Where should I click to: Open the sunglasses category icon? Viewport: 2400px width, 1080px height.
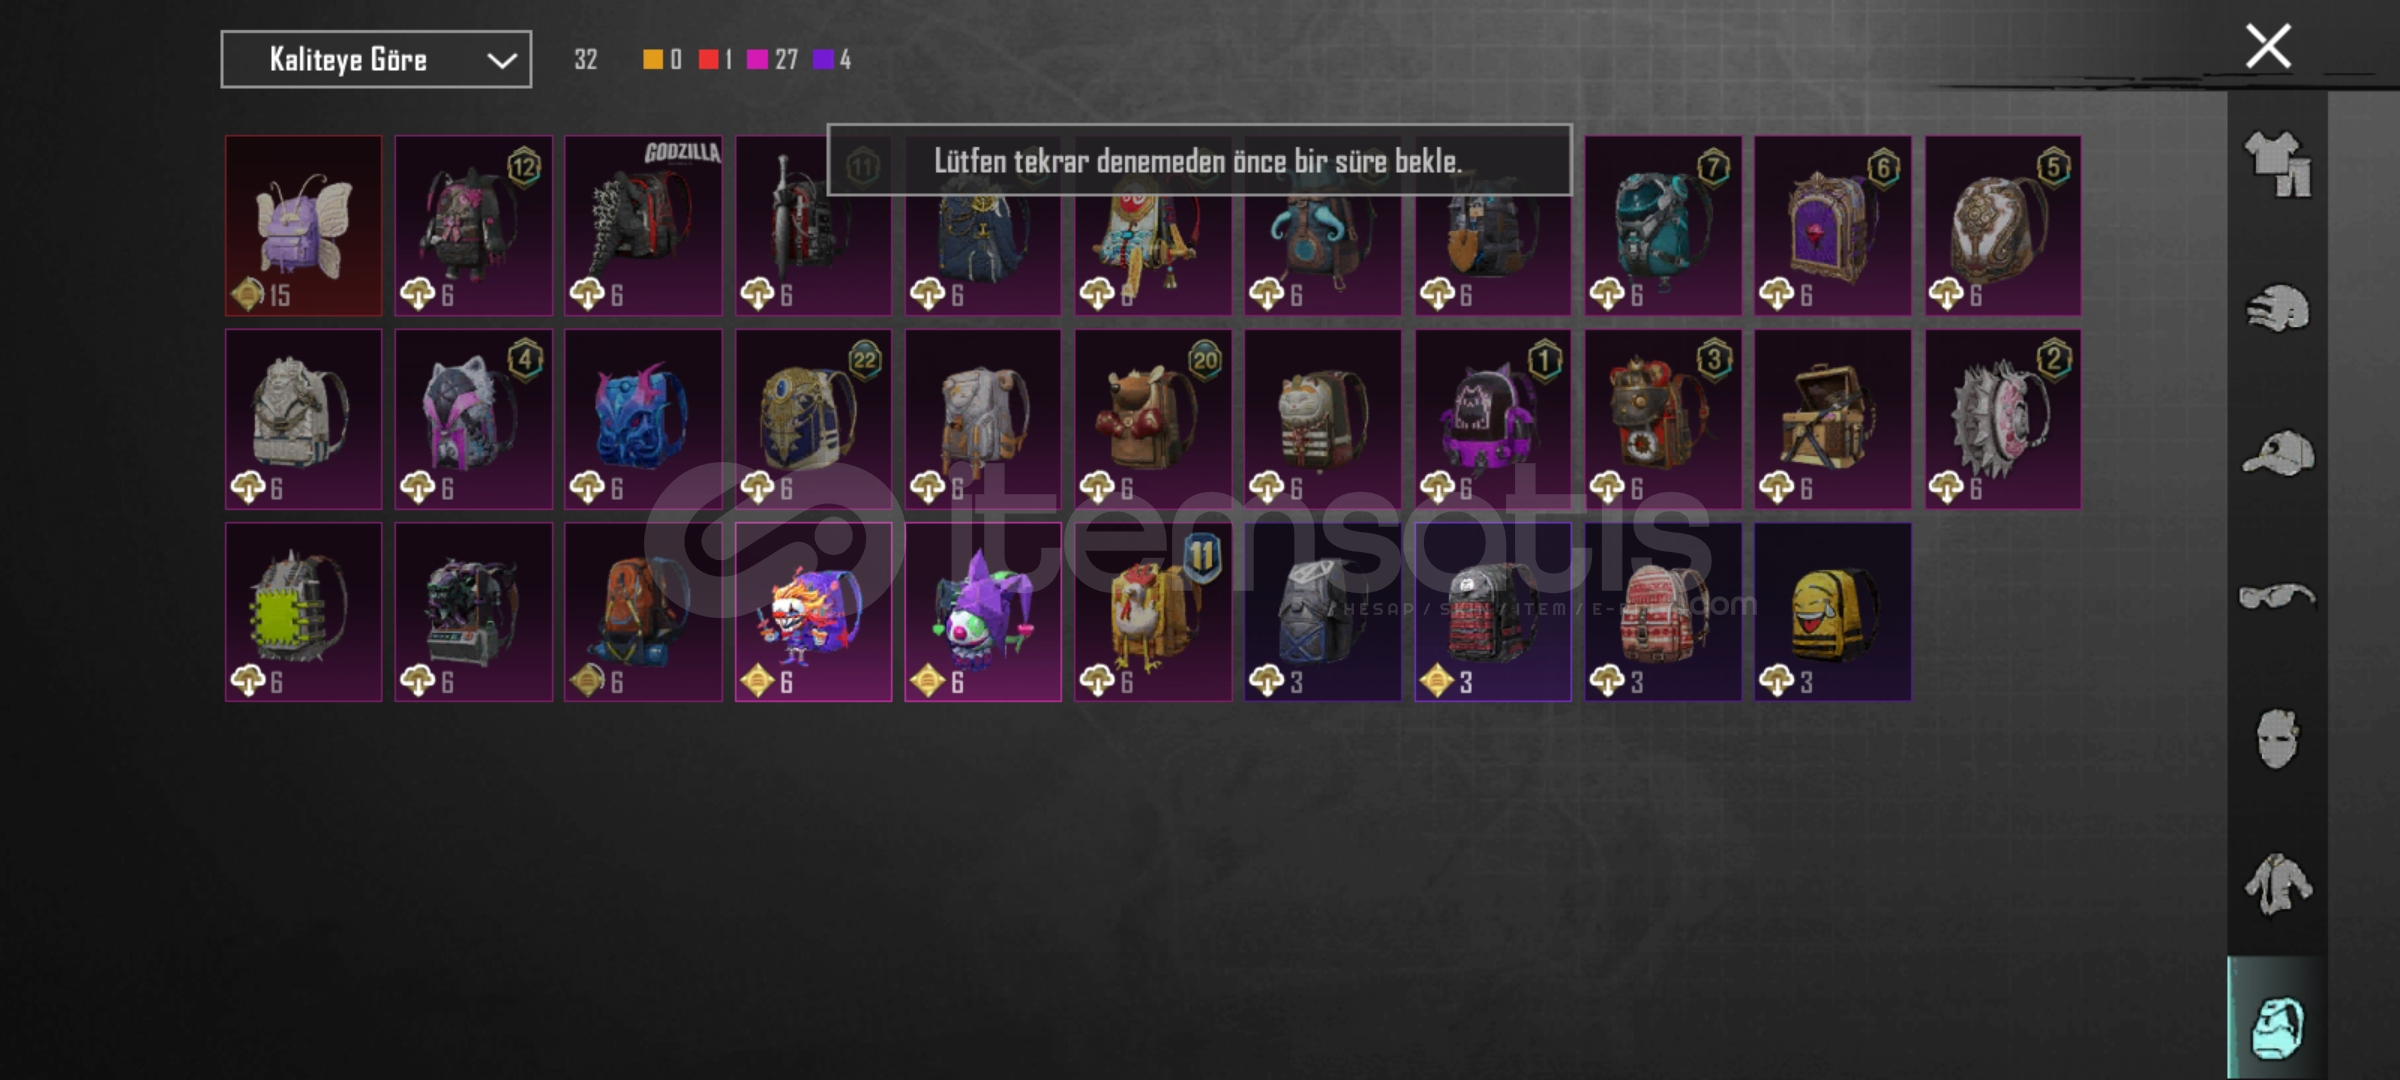click(x=2277, y=597)
